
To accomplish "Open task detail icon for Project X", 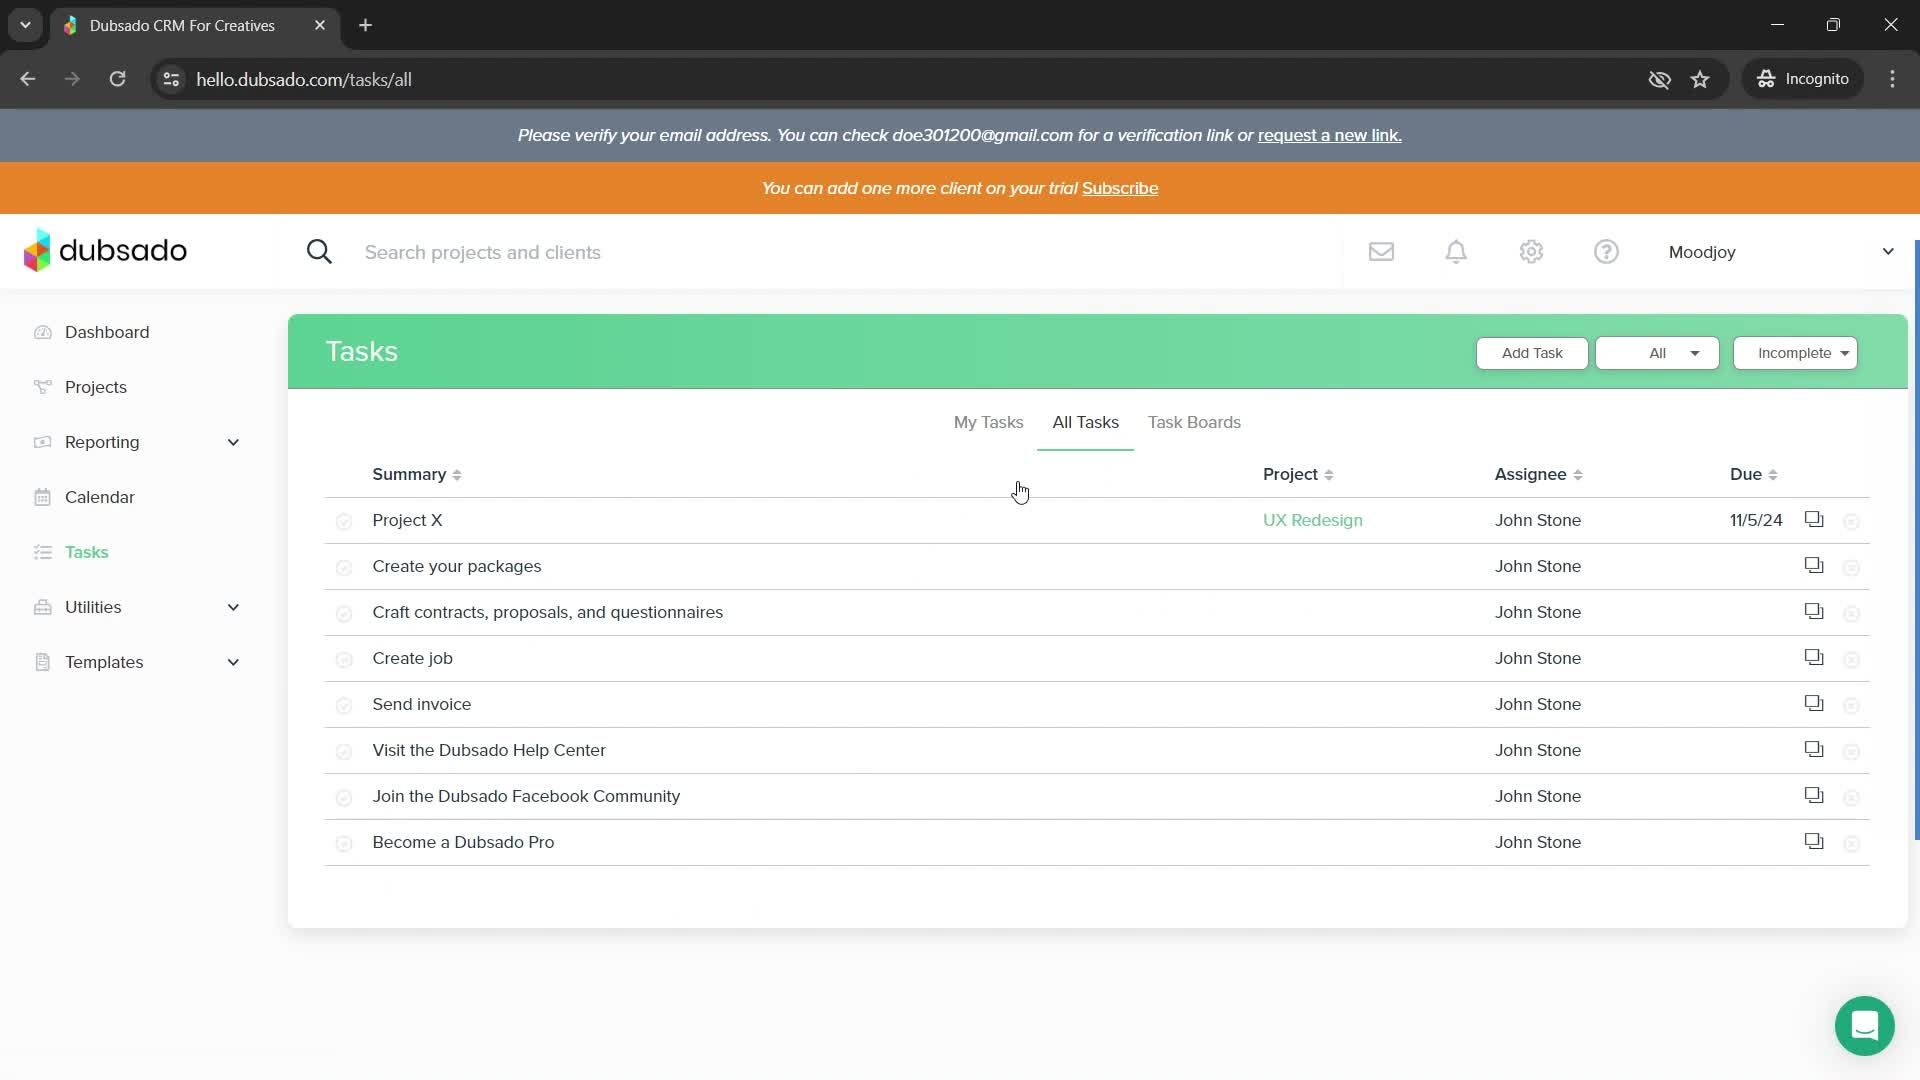I will coord(1814,519).
